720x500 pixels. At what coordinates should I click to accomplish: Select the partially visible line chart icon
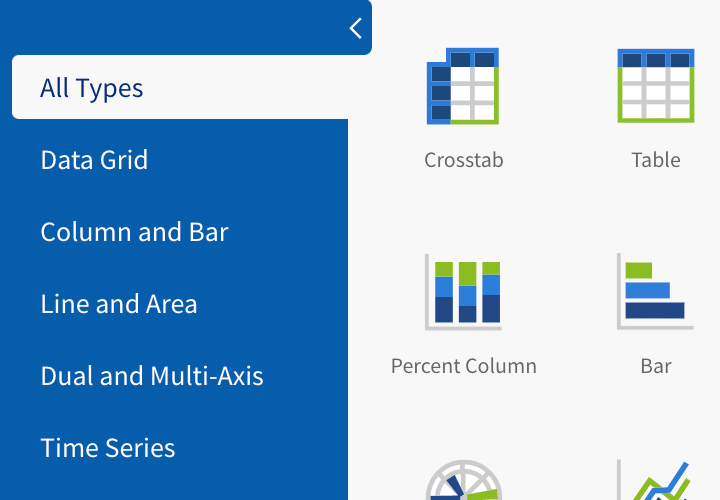[x=656, y=482]
